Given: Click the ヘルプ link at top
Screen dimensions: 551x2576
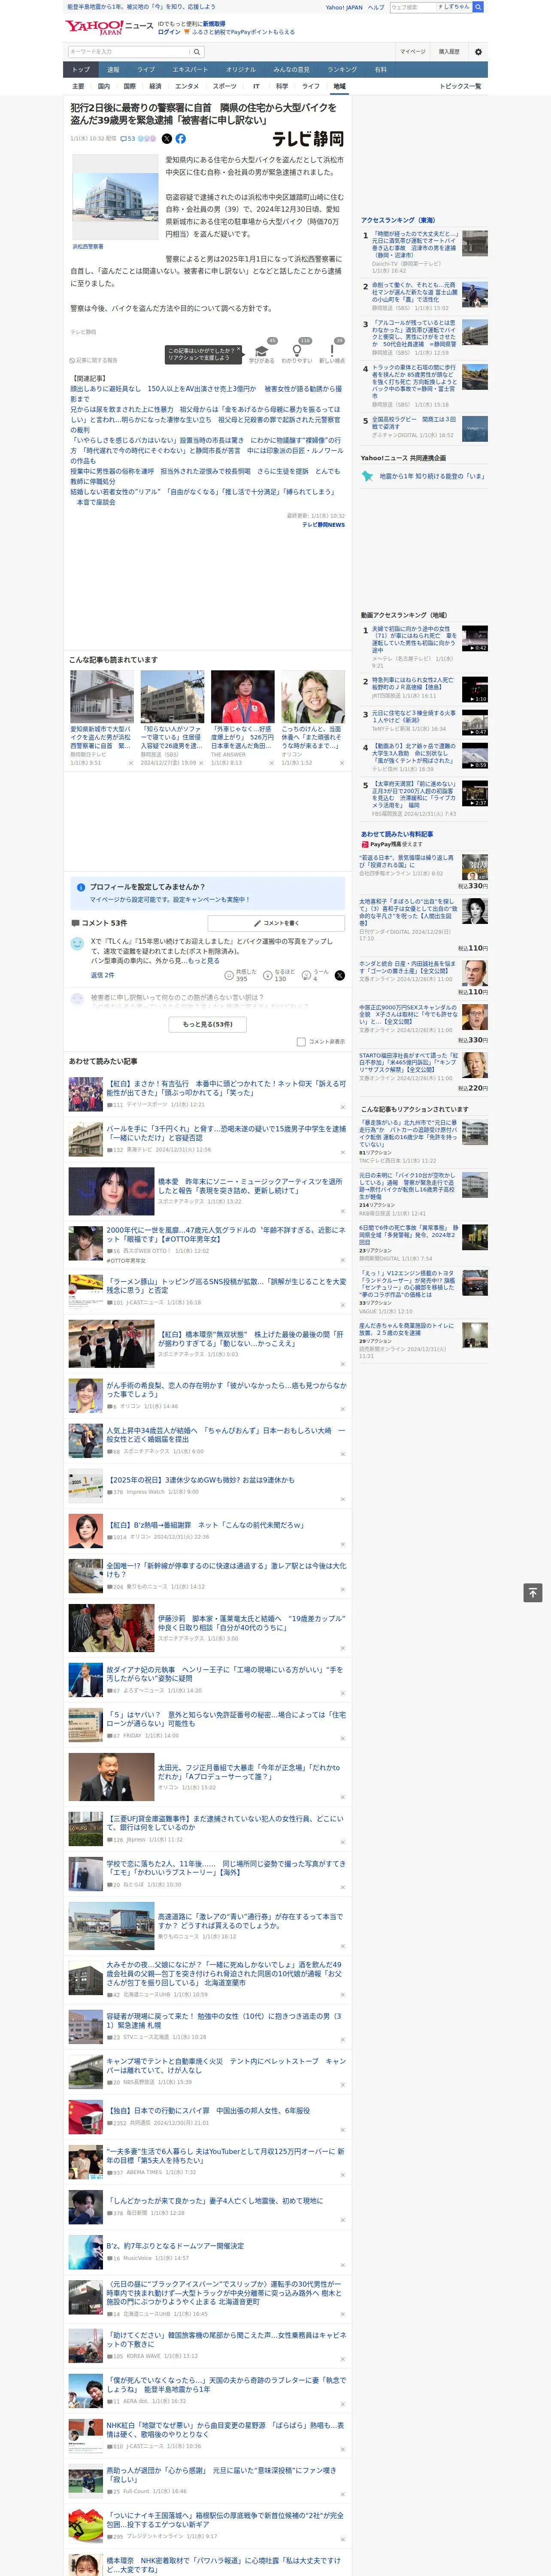Looking at the screenshot, I should point(376,7).
